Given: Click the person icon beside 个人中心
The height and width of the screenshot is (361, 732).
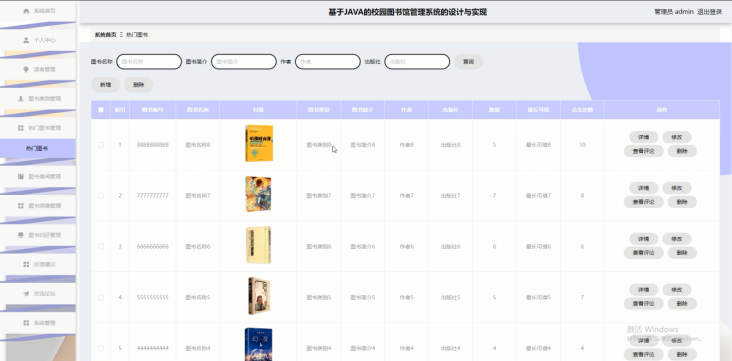Looking at the screenshot, I should (26, 40).
